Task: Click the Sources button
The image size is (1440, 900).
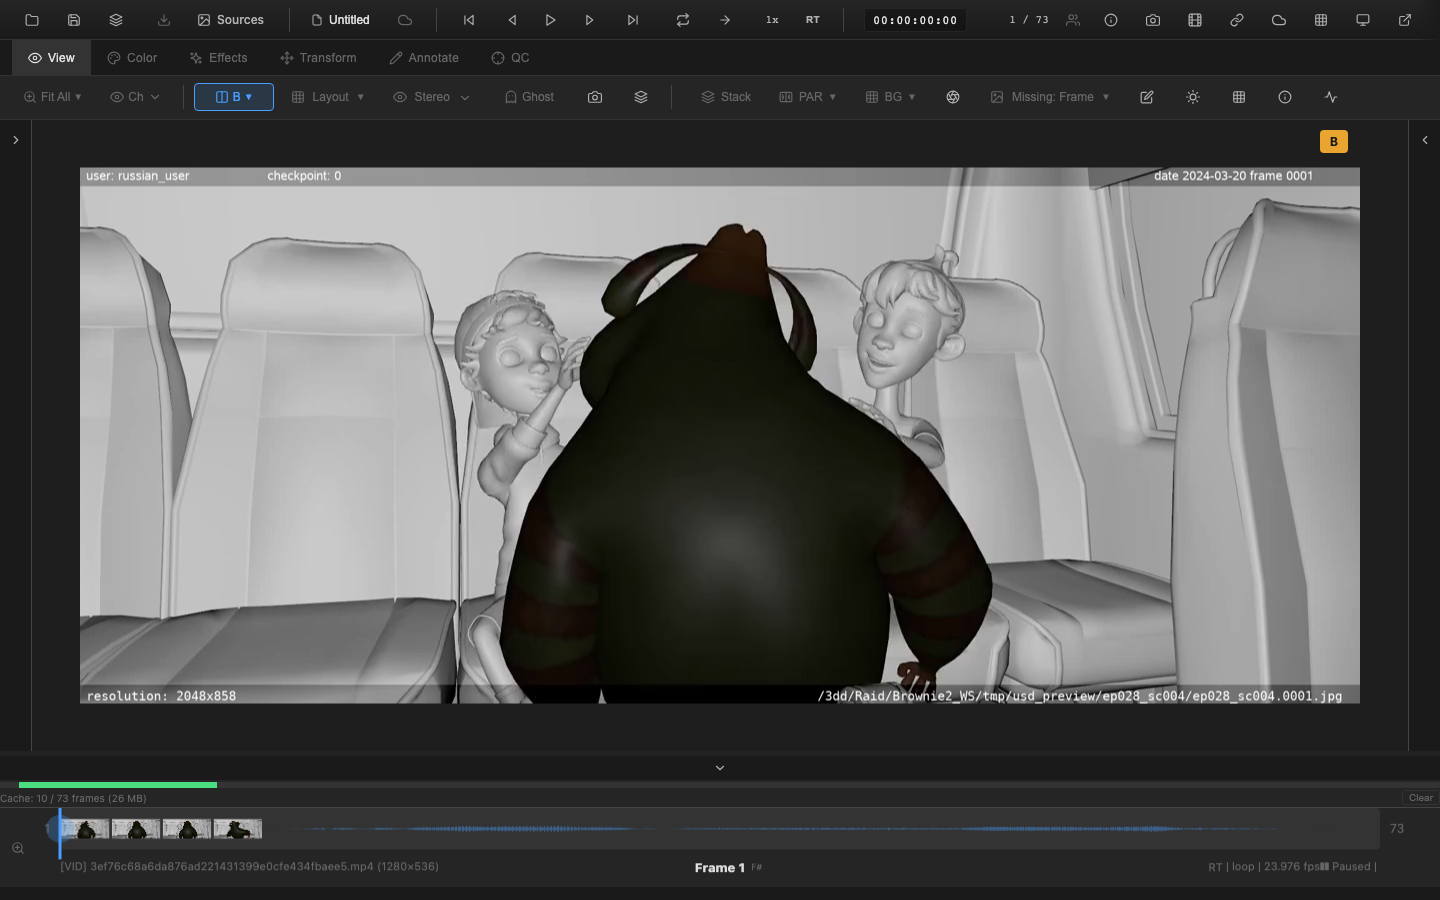Action: tap(231, 20)
